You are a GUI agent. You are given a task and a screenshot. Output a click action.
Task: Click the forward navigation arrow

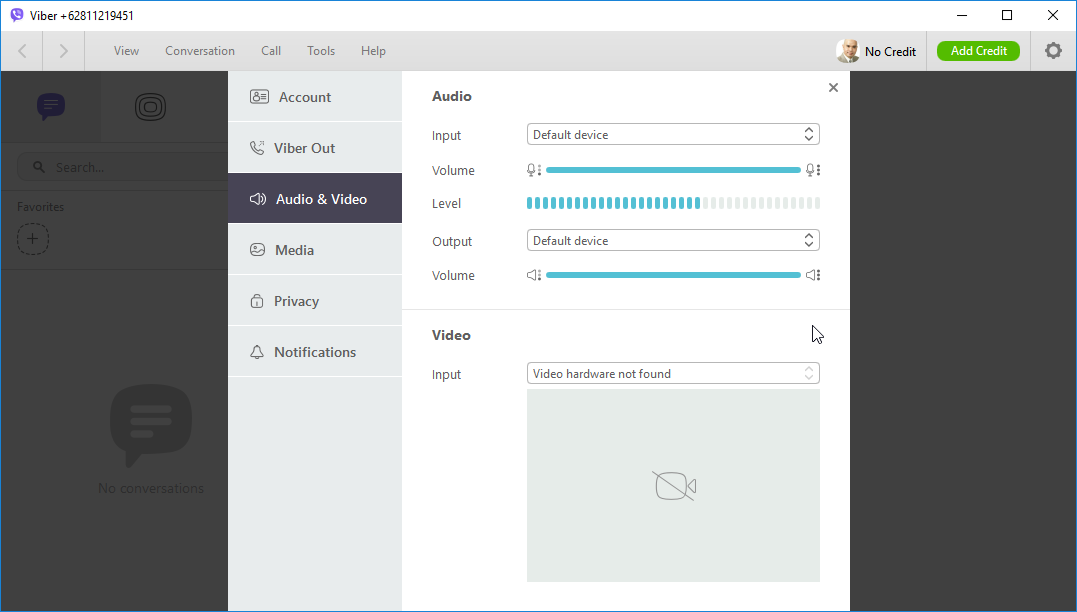[63, 51]
